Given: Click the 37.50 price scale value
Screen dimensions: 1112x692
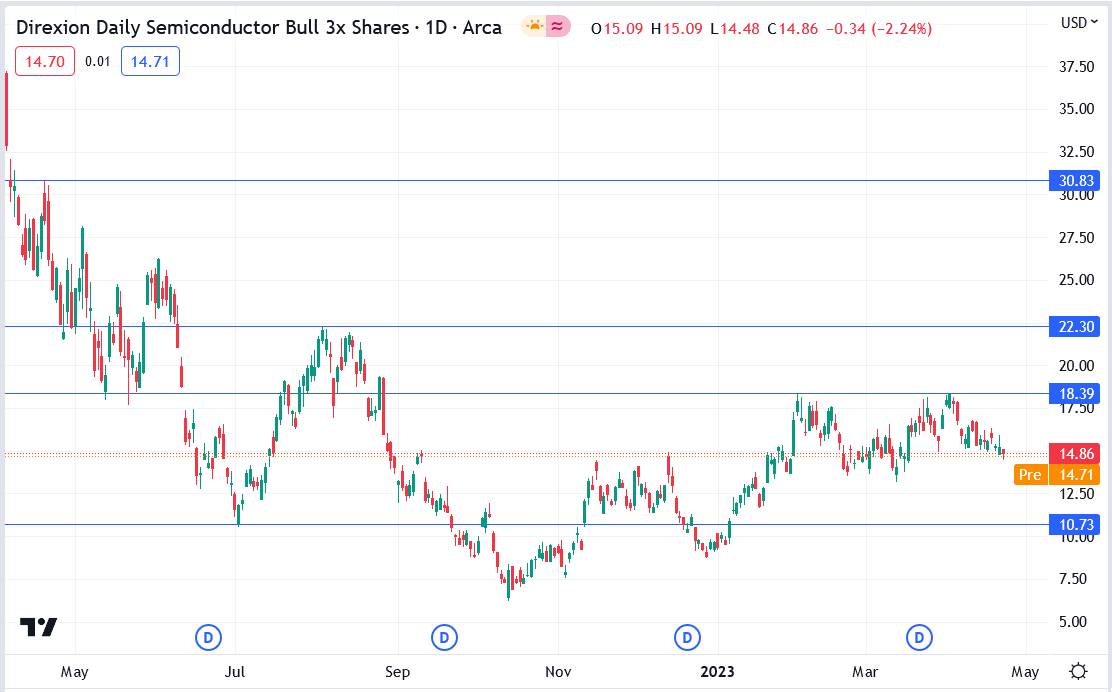Looking at the screenshot, I should pos(1077,67).
